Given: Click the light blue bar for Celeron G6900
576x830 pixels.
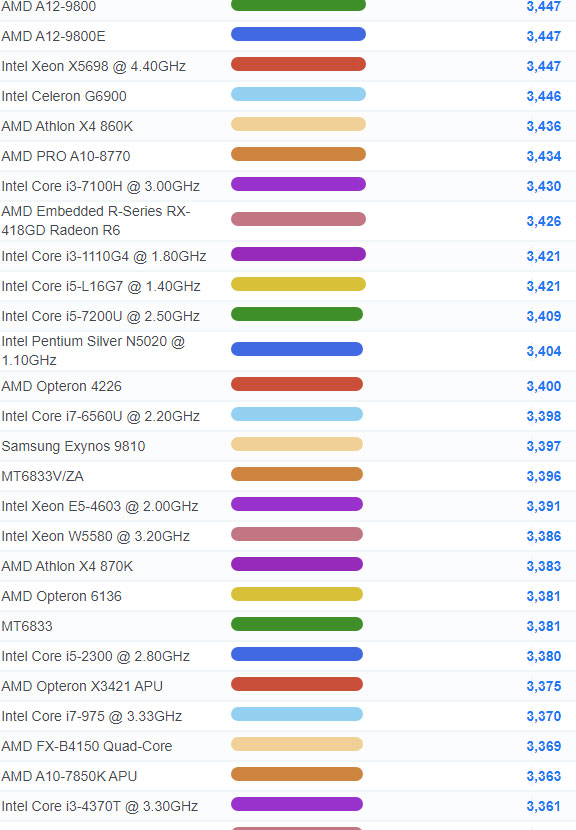Looking at the screenshot, I should (298, 94).
